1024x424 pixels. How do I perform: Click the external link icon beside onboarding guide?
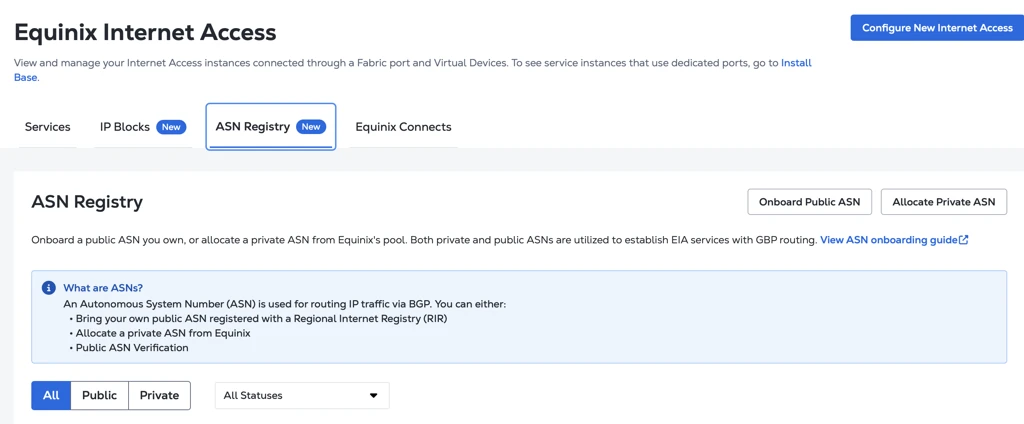coord(964,240)
